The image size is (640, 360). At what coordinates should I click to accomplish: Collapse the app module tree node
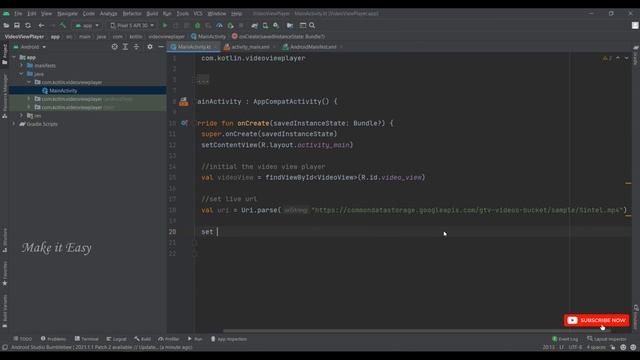coord(14,57)
